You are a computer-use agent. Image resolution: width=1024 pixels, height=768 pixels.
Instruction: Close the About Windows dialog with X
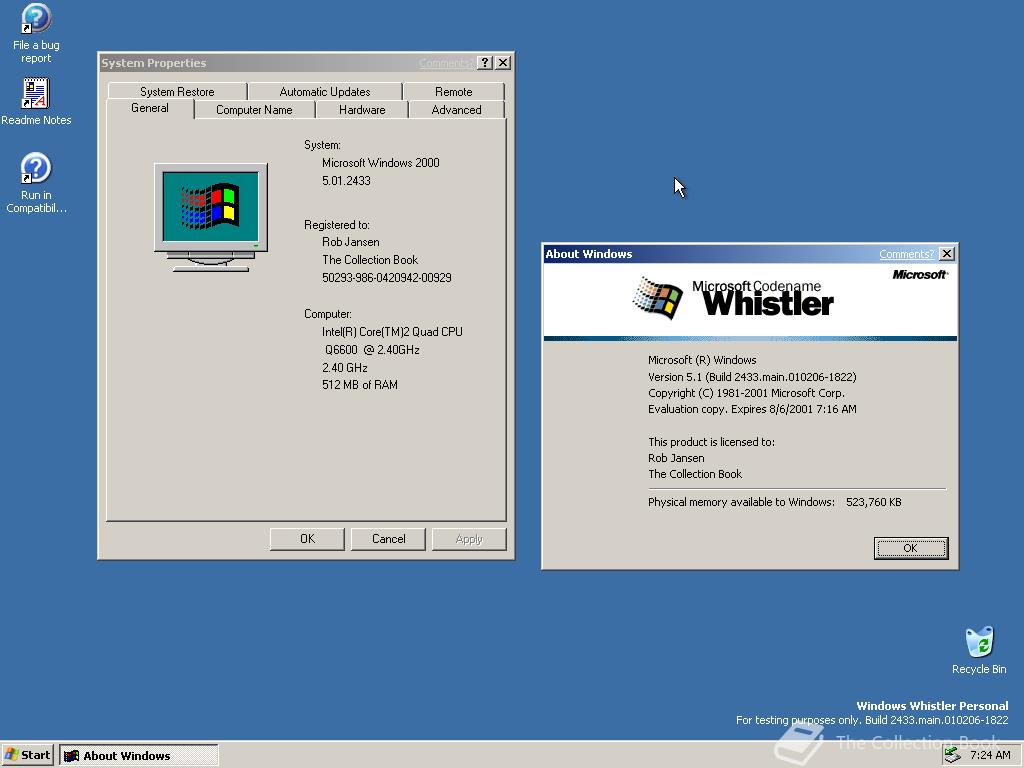pos(946,253)
